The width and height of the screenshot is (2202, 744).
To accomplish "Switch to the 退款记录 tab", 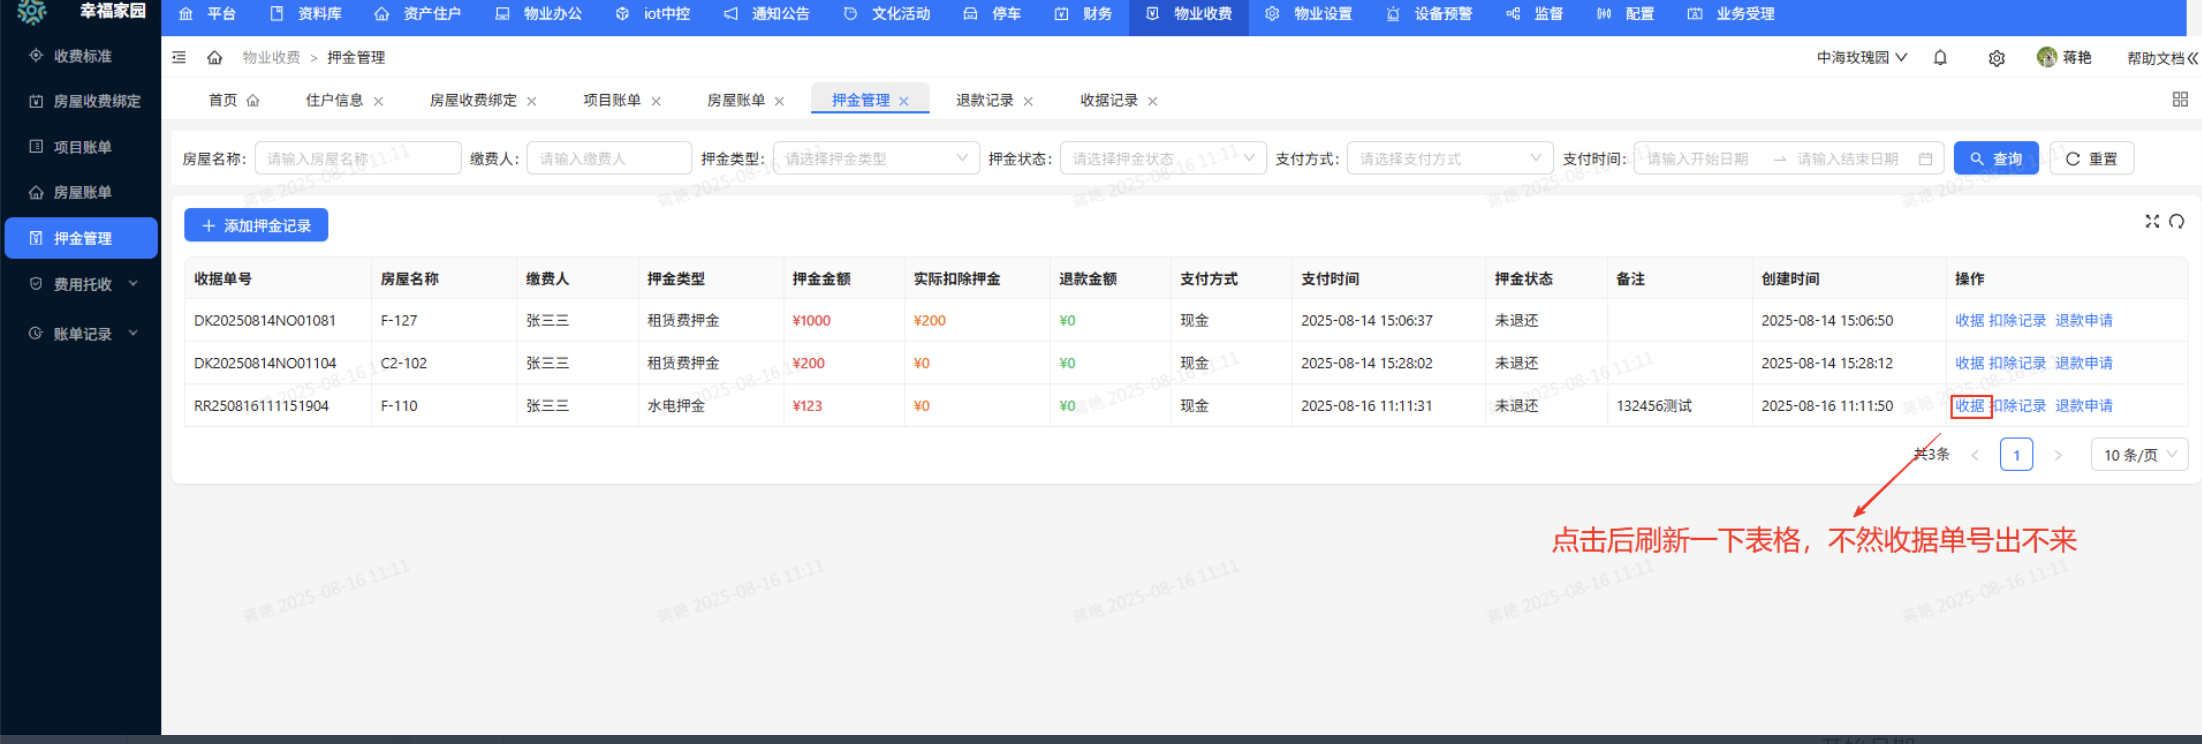I will point(984,100).
